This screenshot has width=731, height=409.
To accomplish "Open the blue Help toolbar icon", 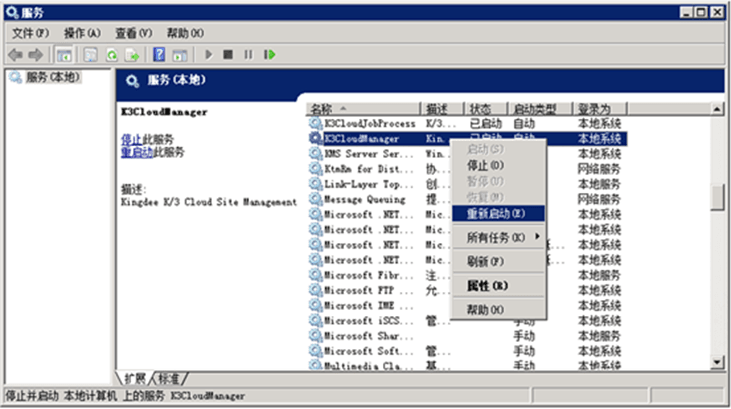I will tap(159, 55).
